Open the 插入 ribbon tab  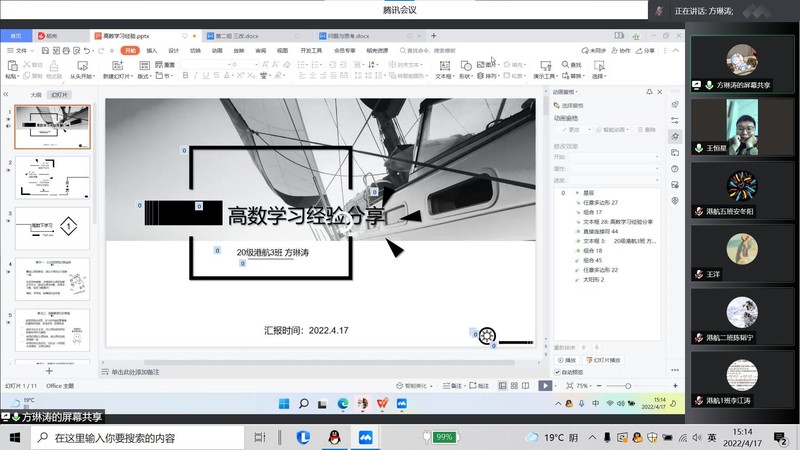point(151,49)
